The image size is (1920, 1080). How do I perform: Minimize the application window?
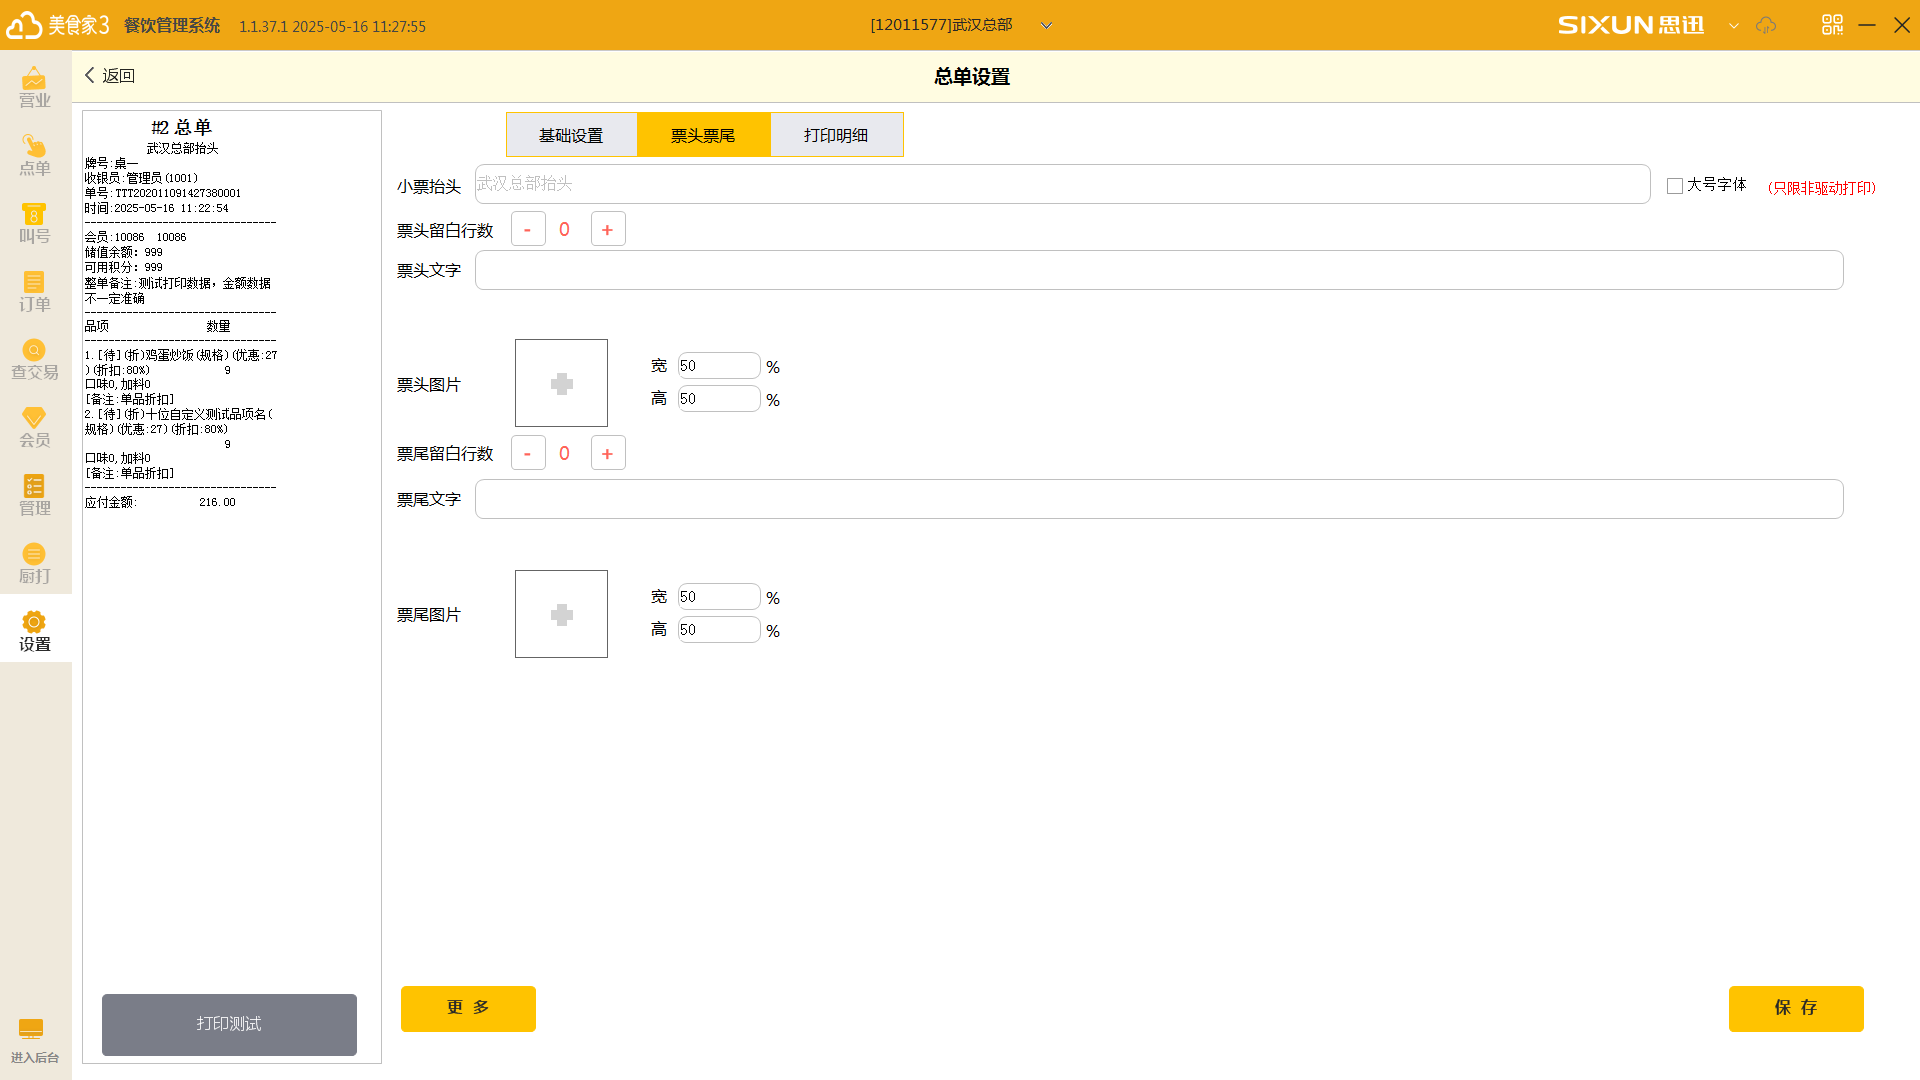pyautogui.click(x=1867, y=25)
